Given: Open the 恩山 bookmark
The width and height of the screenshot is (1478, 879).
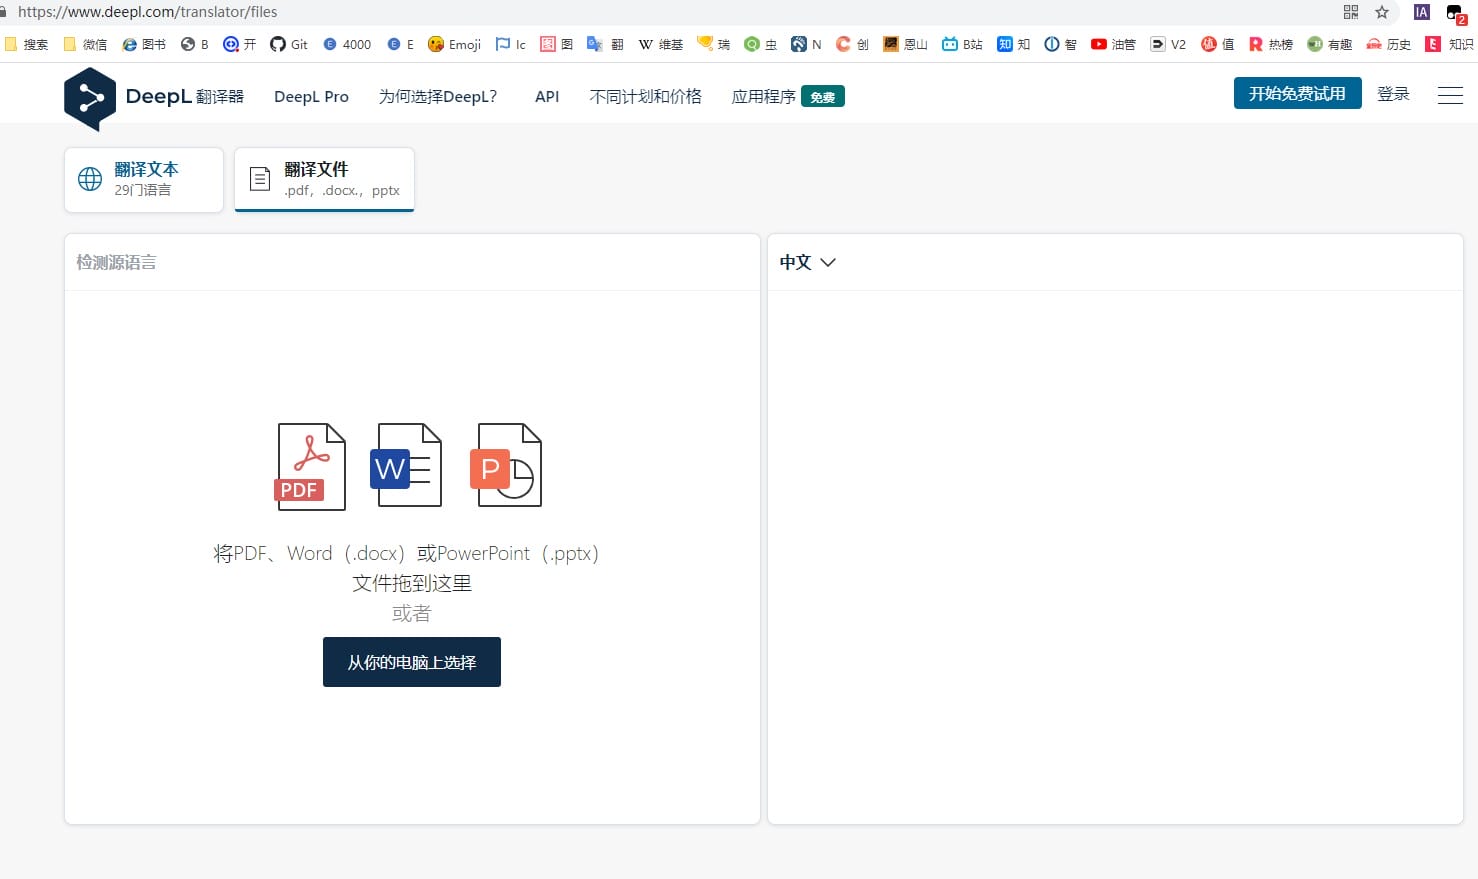Looking at the screenshot, I should (x=906, y=44).
